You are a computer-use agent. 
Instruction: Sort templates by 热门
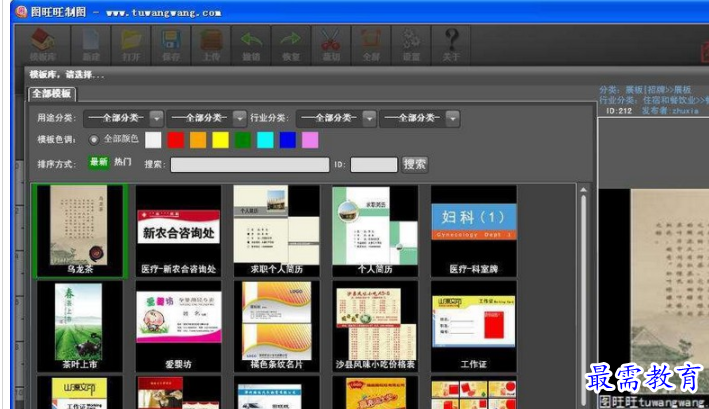pyautogui.click(x=123, y=162)
